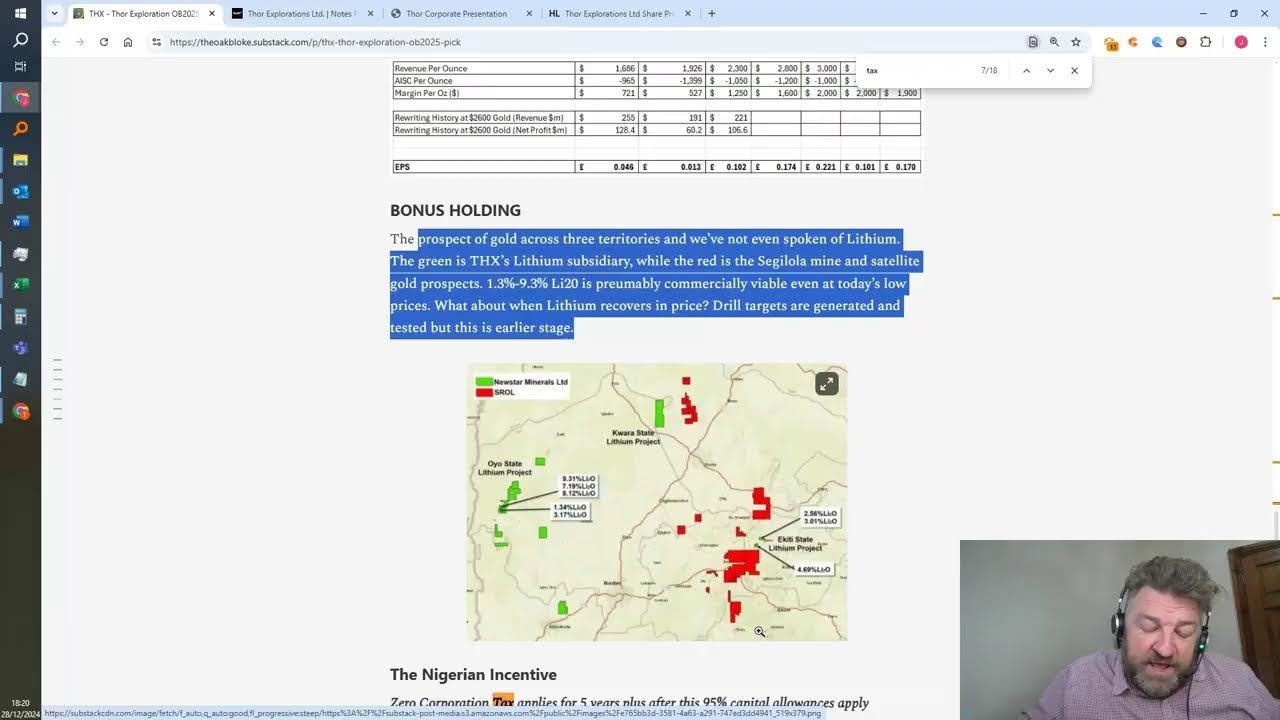Open File Explorer from the taskbar
This screenshot has width=1280, height=720.
click(20, 160)
